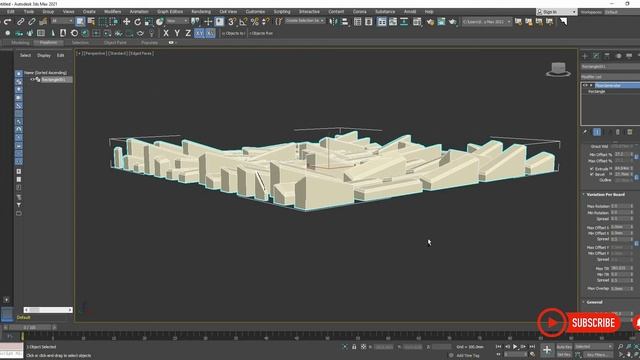
Task: Open the Select menu in Scene Explorer
Action: pyautogui.click(x=25, y=55)
